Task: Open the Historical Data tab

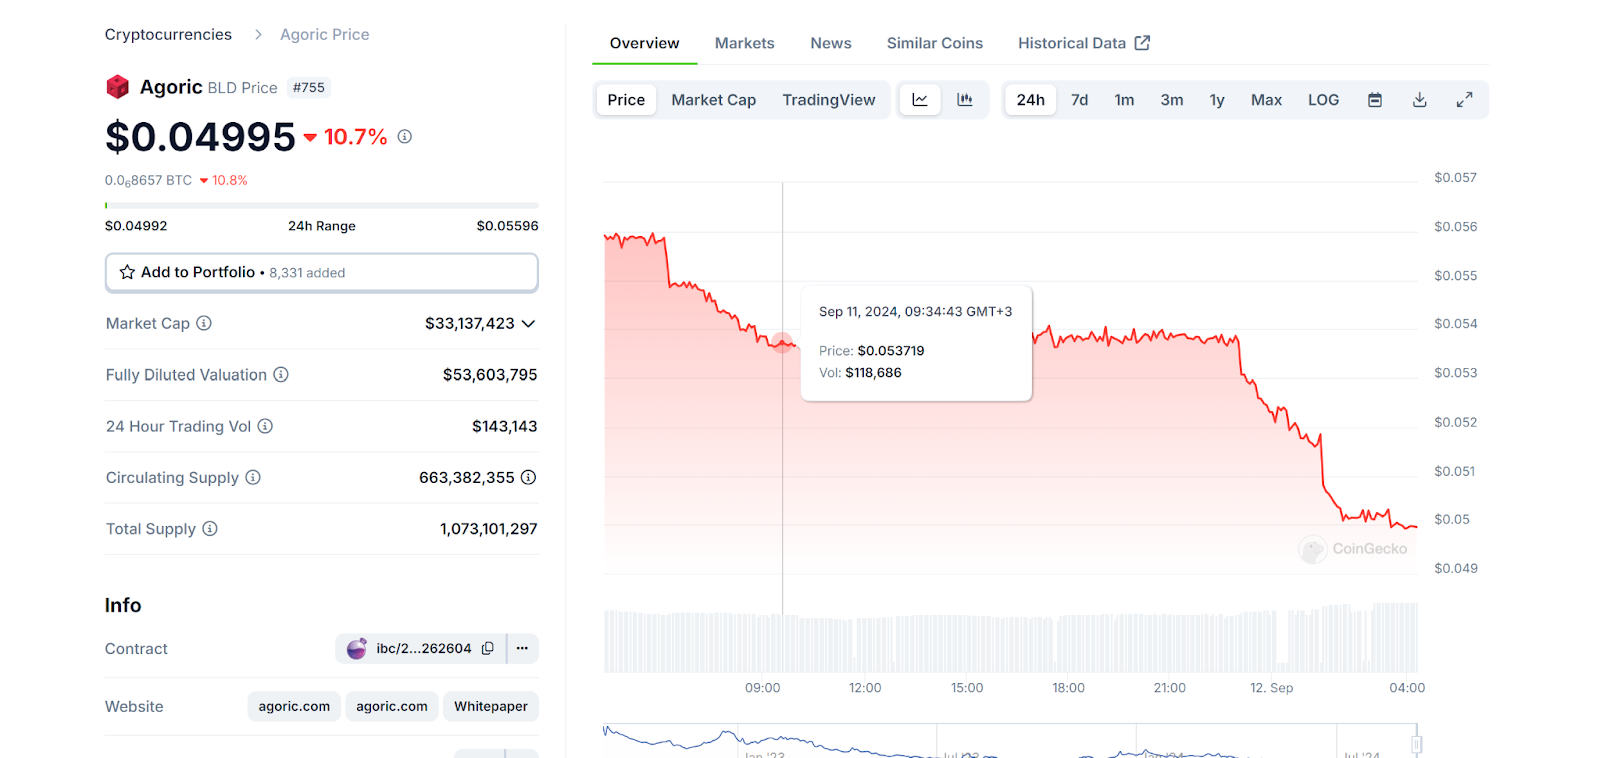Action: [x=1084, y=43]
